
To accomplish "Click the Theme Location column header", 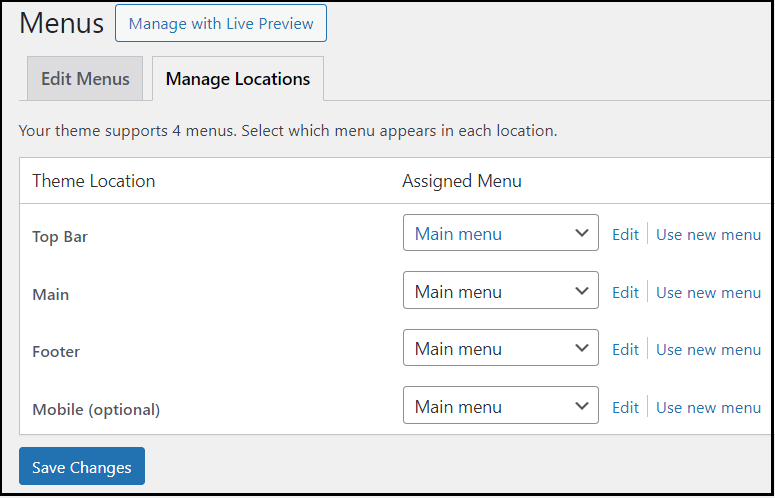I will 94,181.
